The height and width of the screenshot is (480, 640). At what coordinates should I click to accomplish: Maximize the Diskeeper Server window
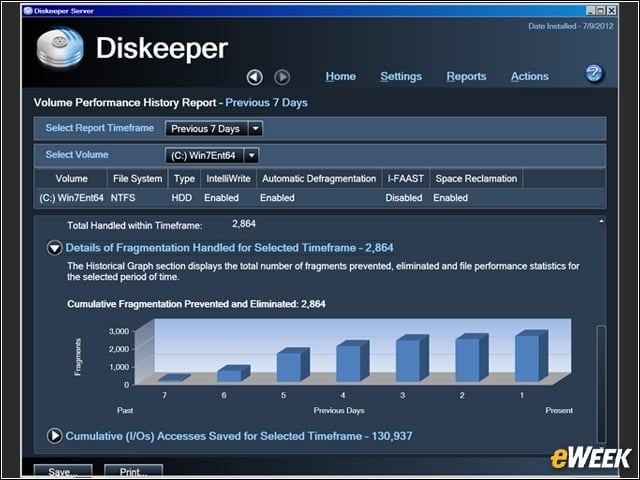tap(600, 11)
